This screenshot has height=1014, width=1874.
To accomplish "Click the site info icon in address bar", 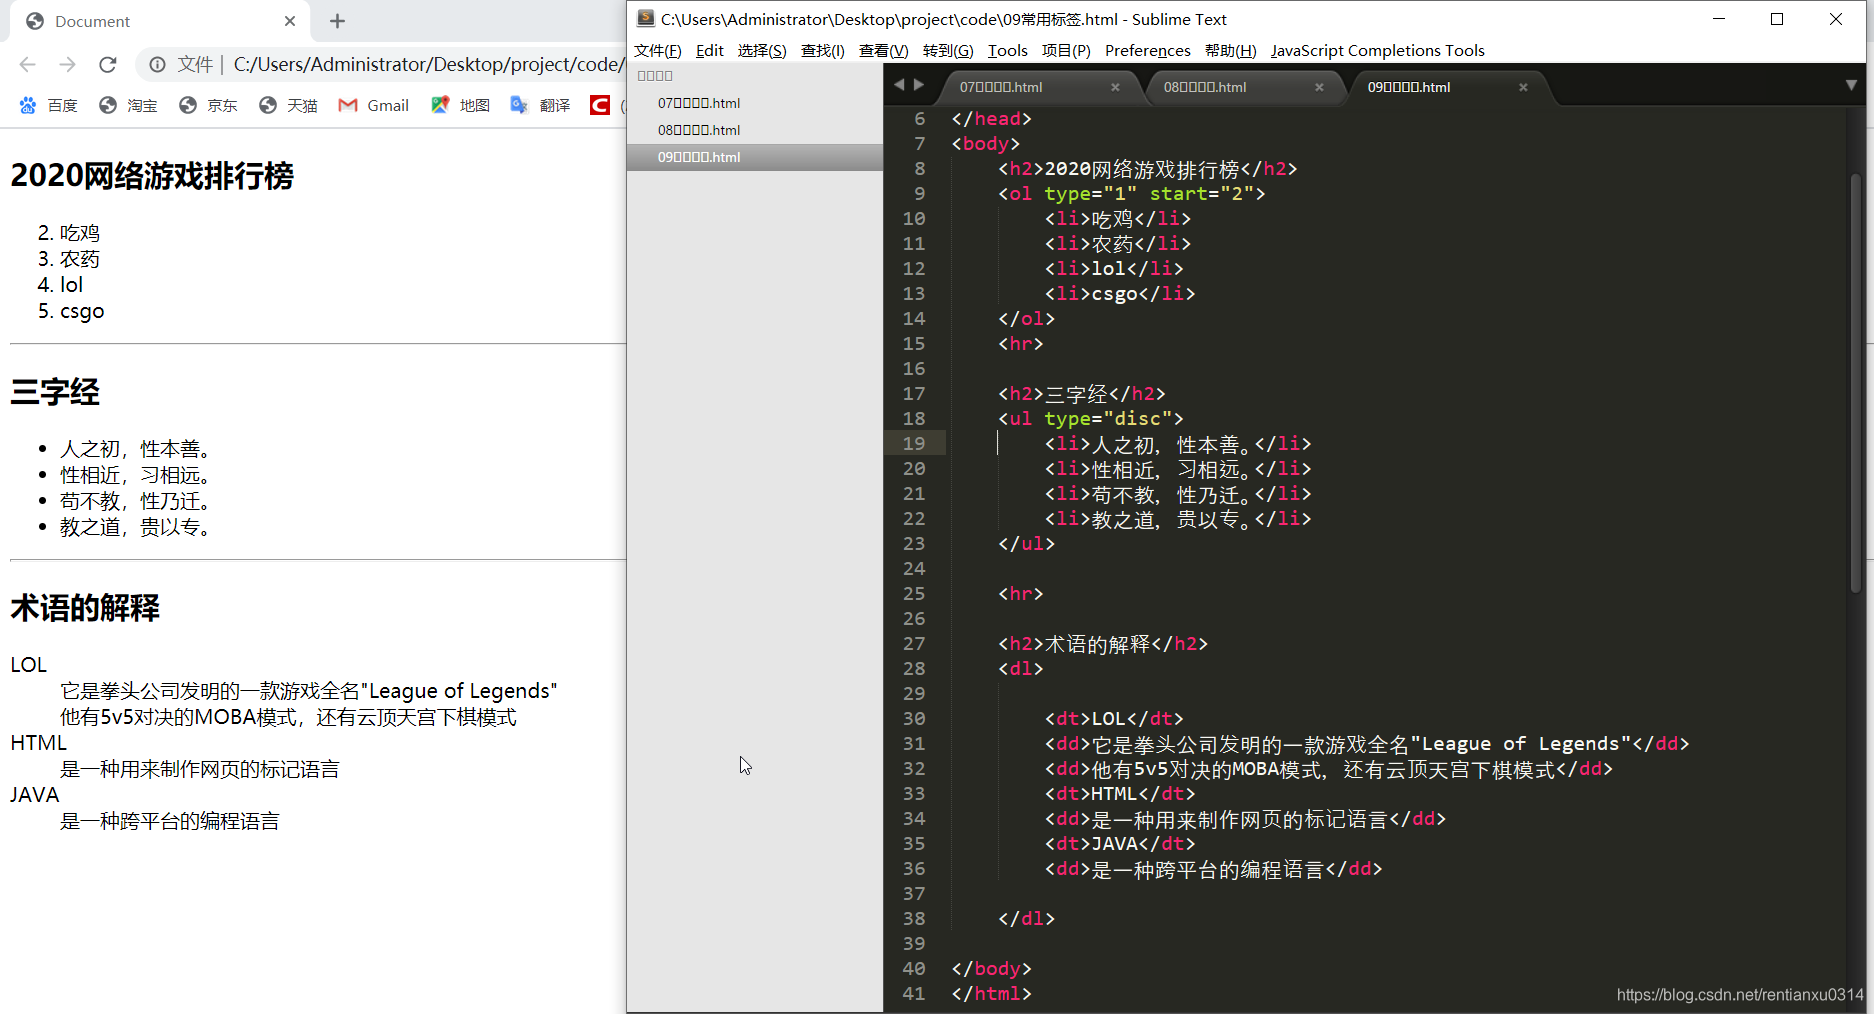I will pos(158,65).
